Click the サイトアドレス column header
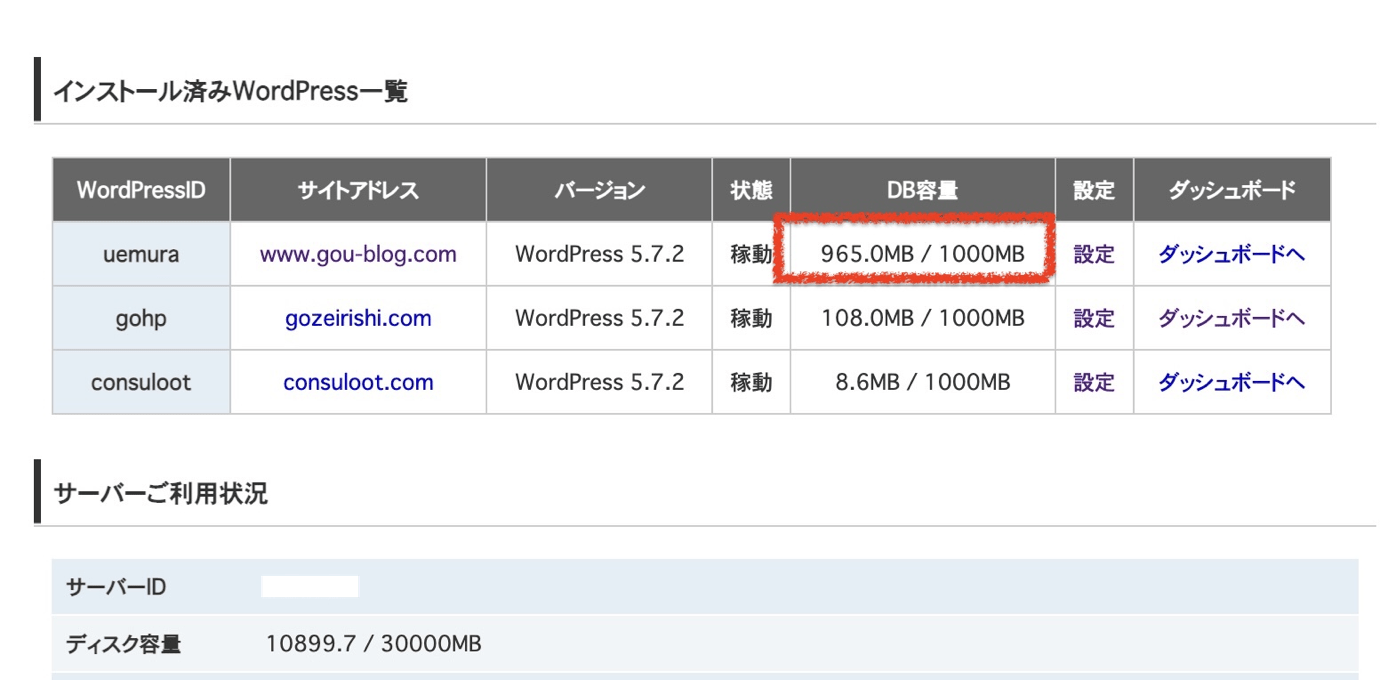The image size is (1396, 680). coord(358,190)
